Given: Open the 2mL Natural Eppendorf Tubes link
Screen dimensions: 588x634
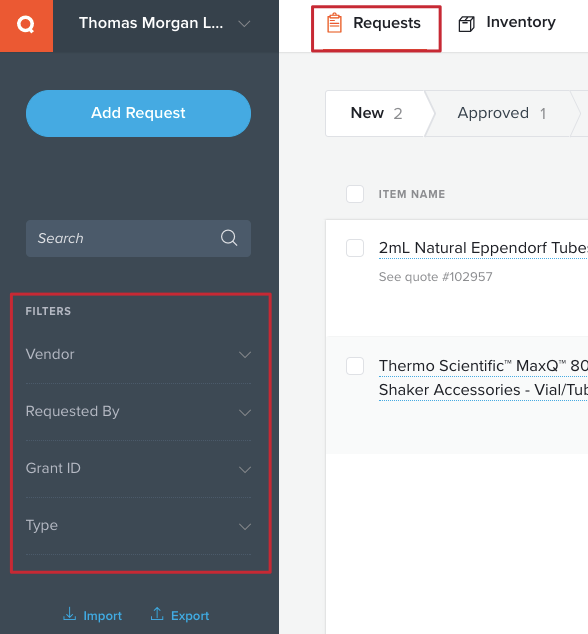Looking at the screenshot, I should coord(483,248).
